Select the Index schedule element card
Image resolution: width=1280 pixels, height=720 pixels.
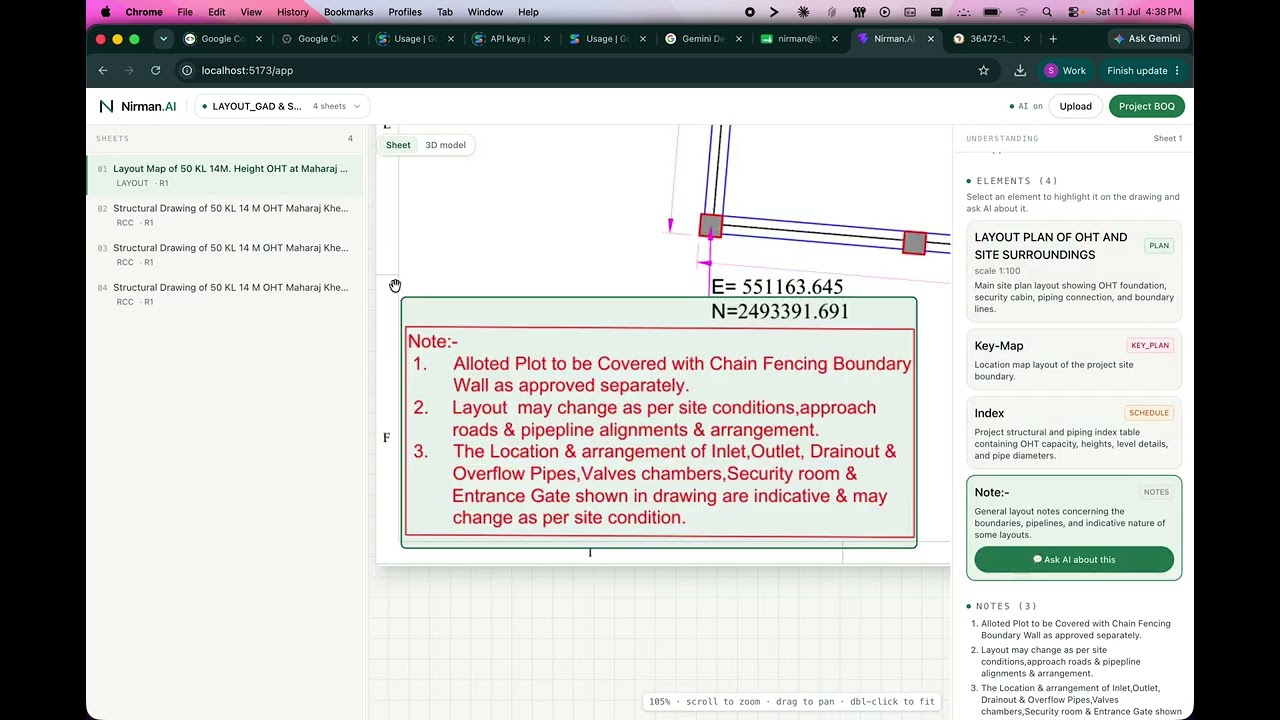tap(1074, 433)
